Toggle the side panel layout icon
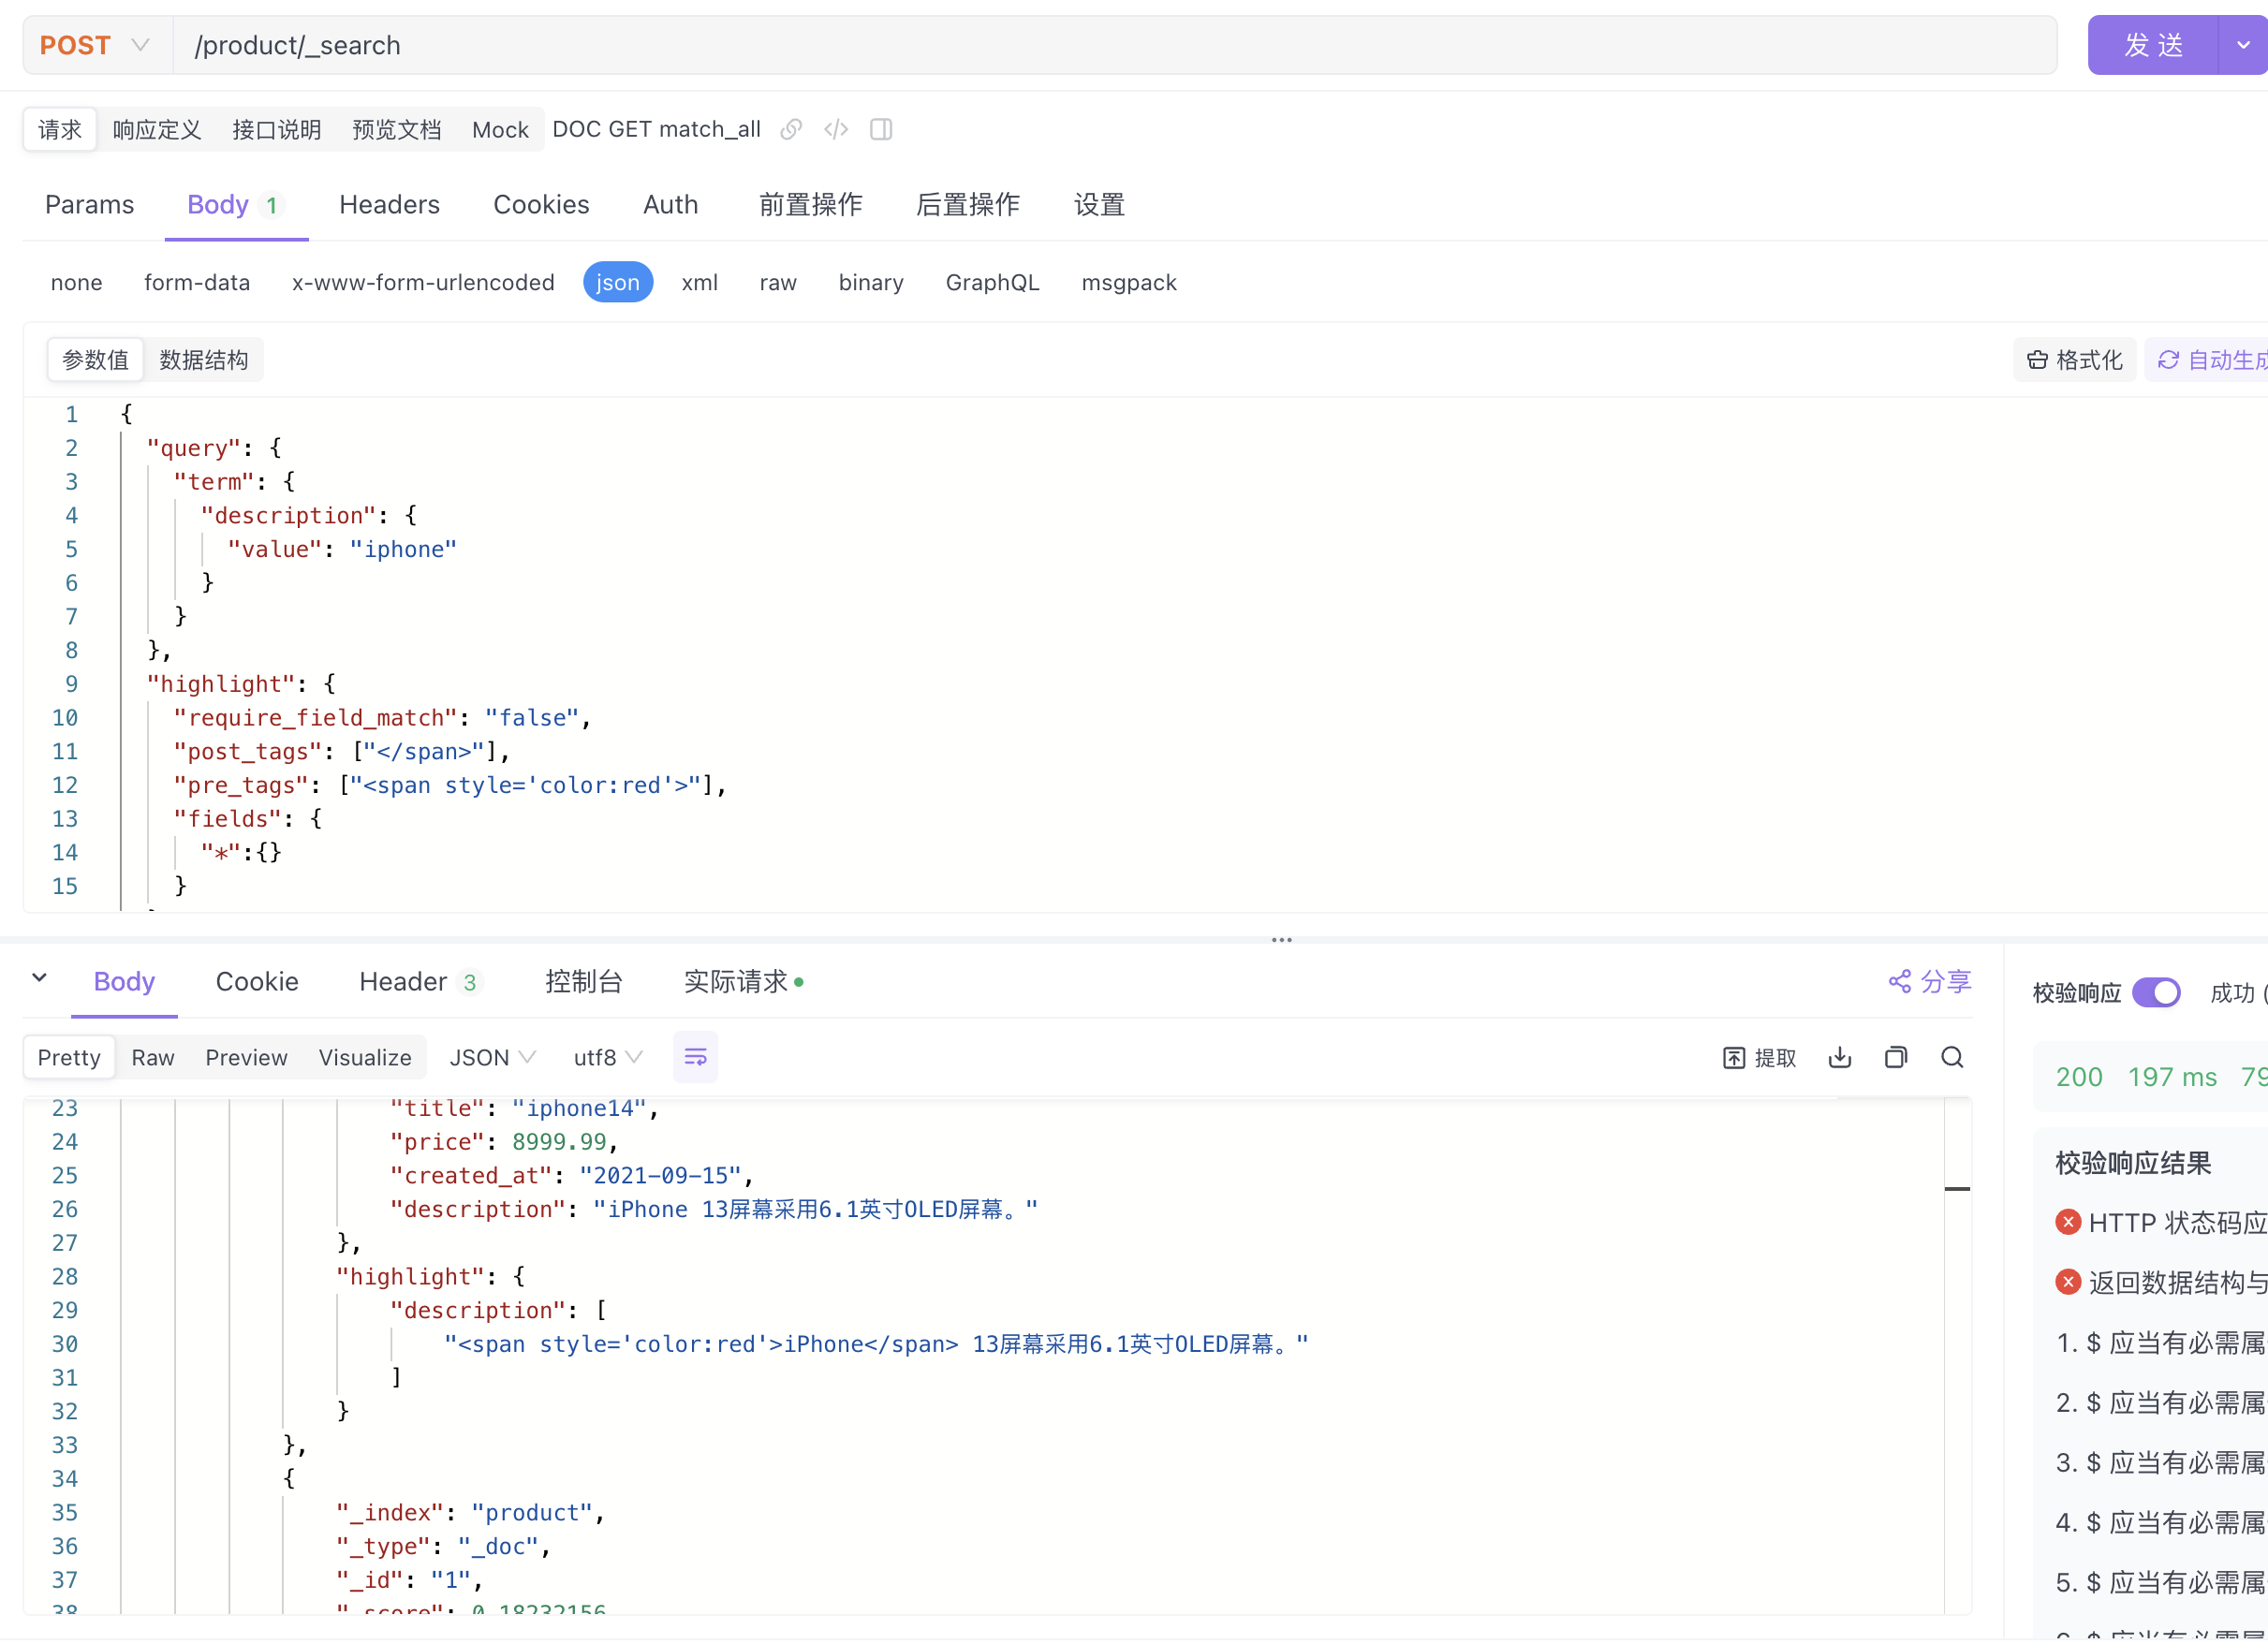 pos(881,130)
